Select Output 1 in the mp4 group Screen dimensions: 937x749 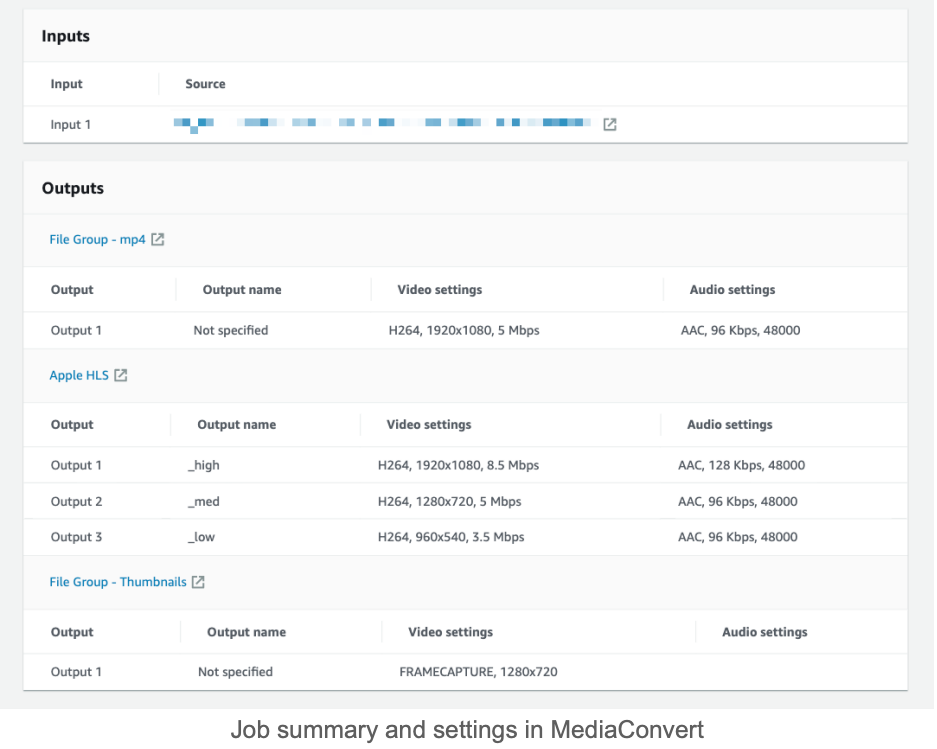pyautogui.click(x=400, y=330)
